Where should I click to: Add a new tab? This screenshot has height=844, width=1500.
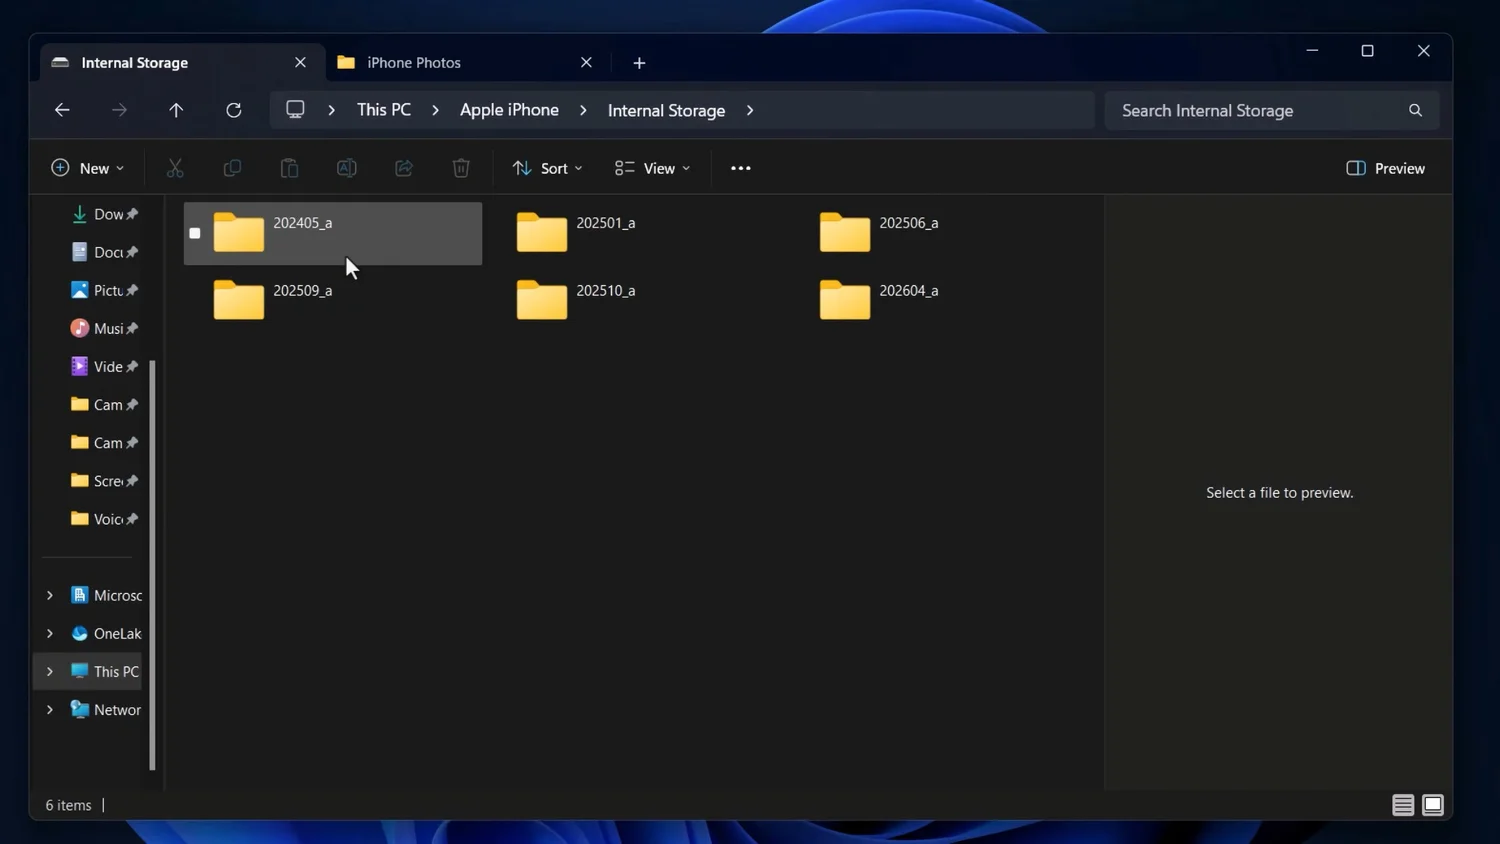(639, 63)
